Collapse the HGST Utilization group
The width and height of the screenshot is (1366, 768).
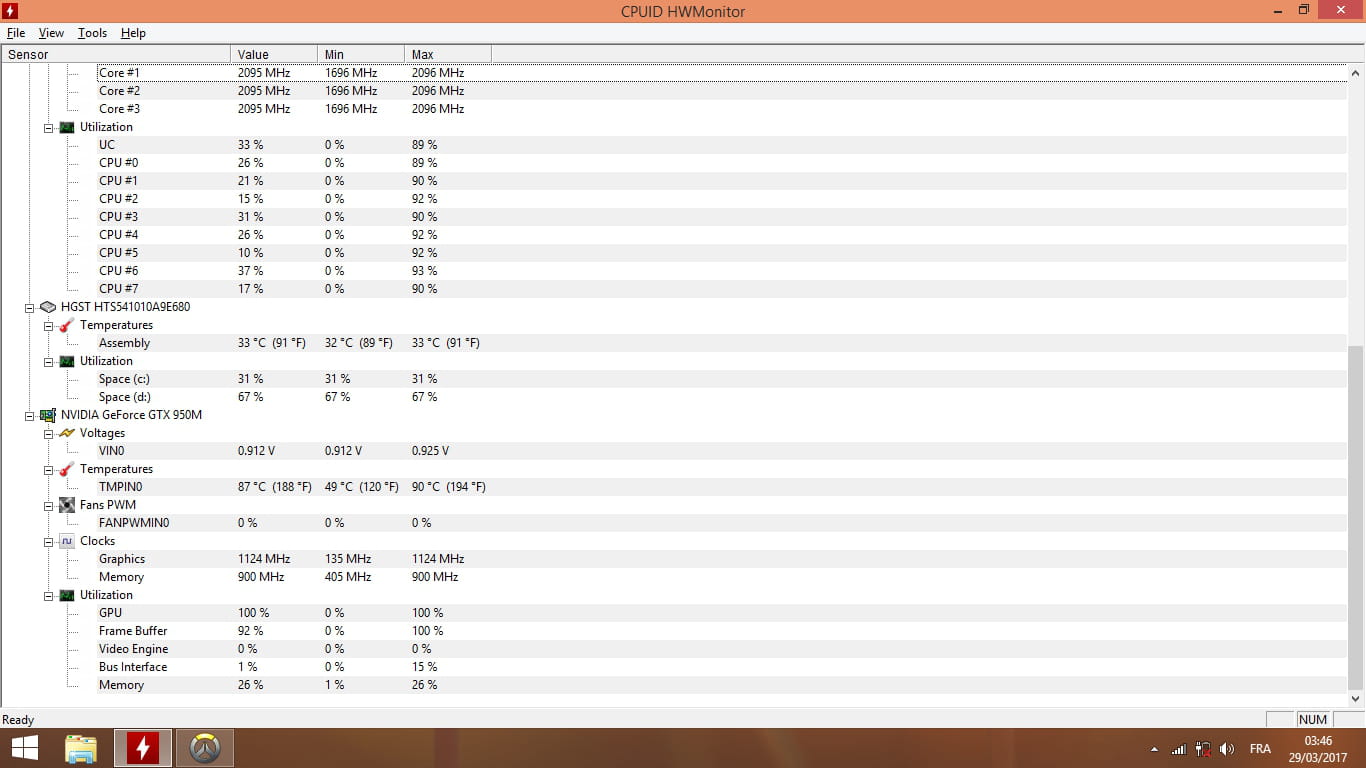(x=48, y=361)
